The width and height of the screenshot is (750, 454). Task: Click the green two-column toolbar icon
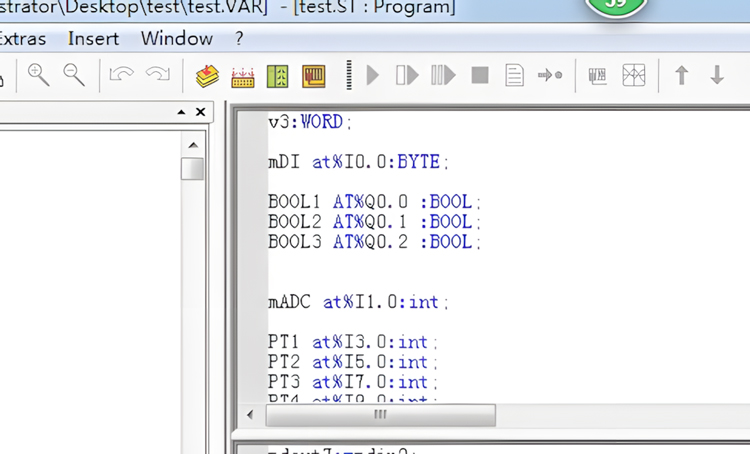[x=278, y=76]
